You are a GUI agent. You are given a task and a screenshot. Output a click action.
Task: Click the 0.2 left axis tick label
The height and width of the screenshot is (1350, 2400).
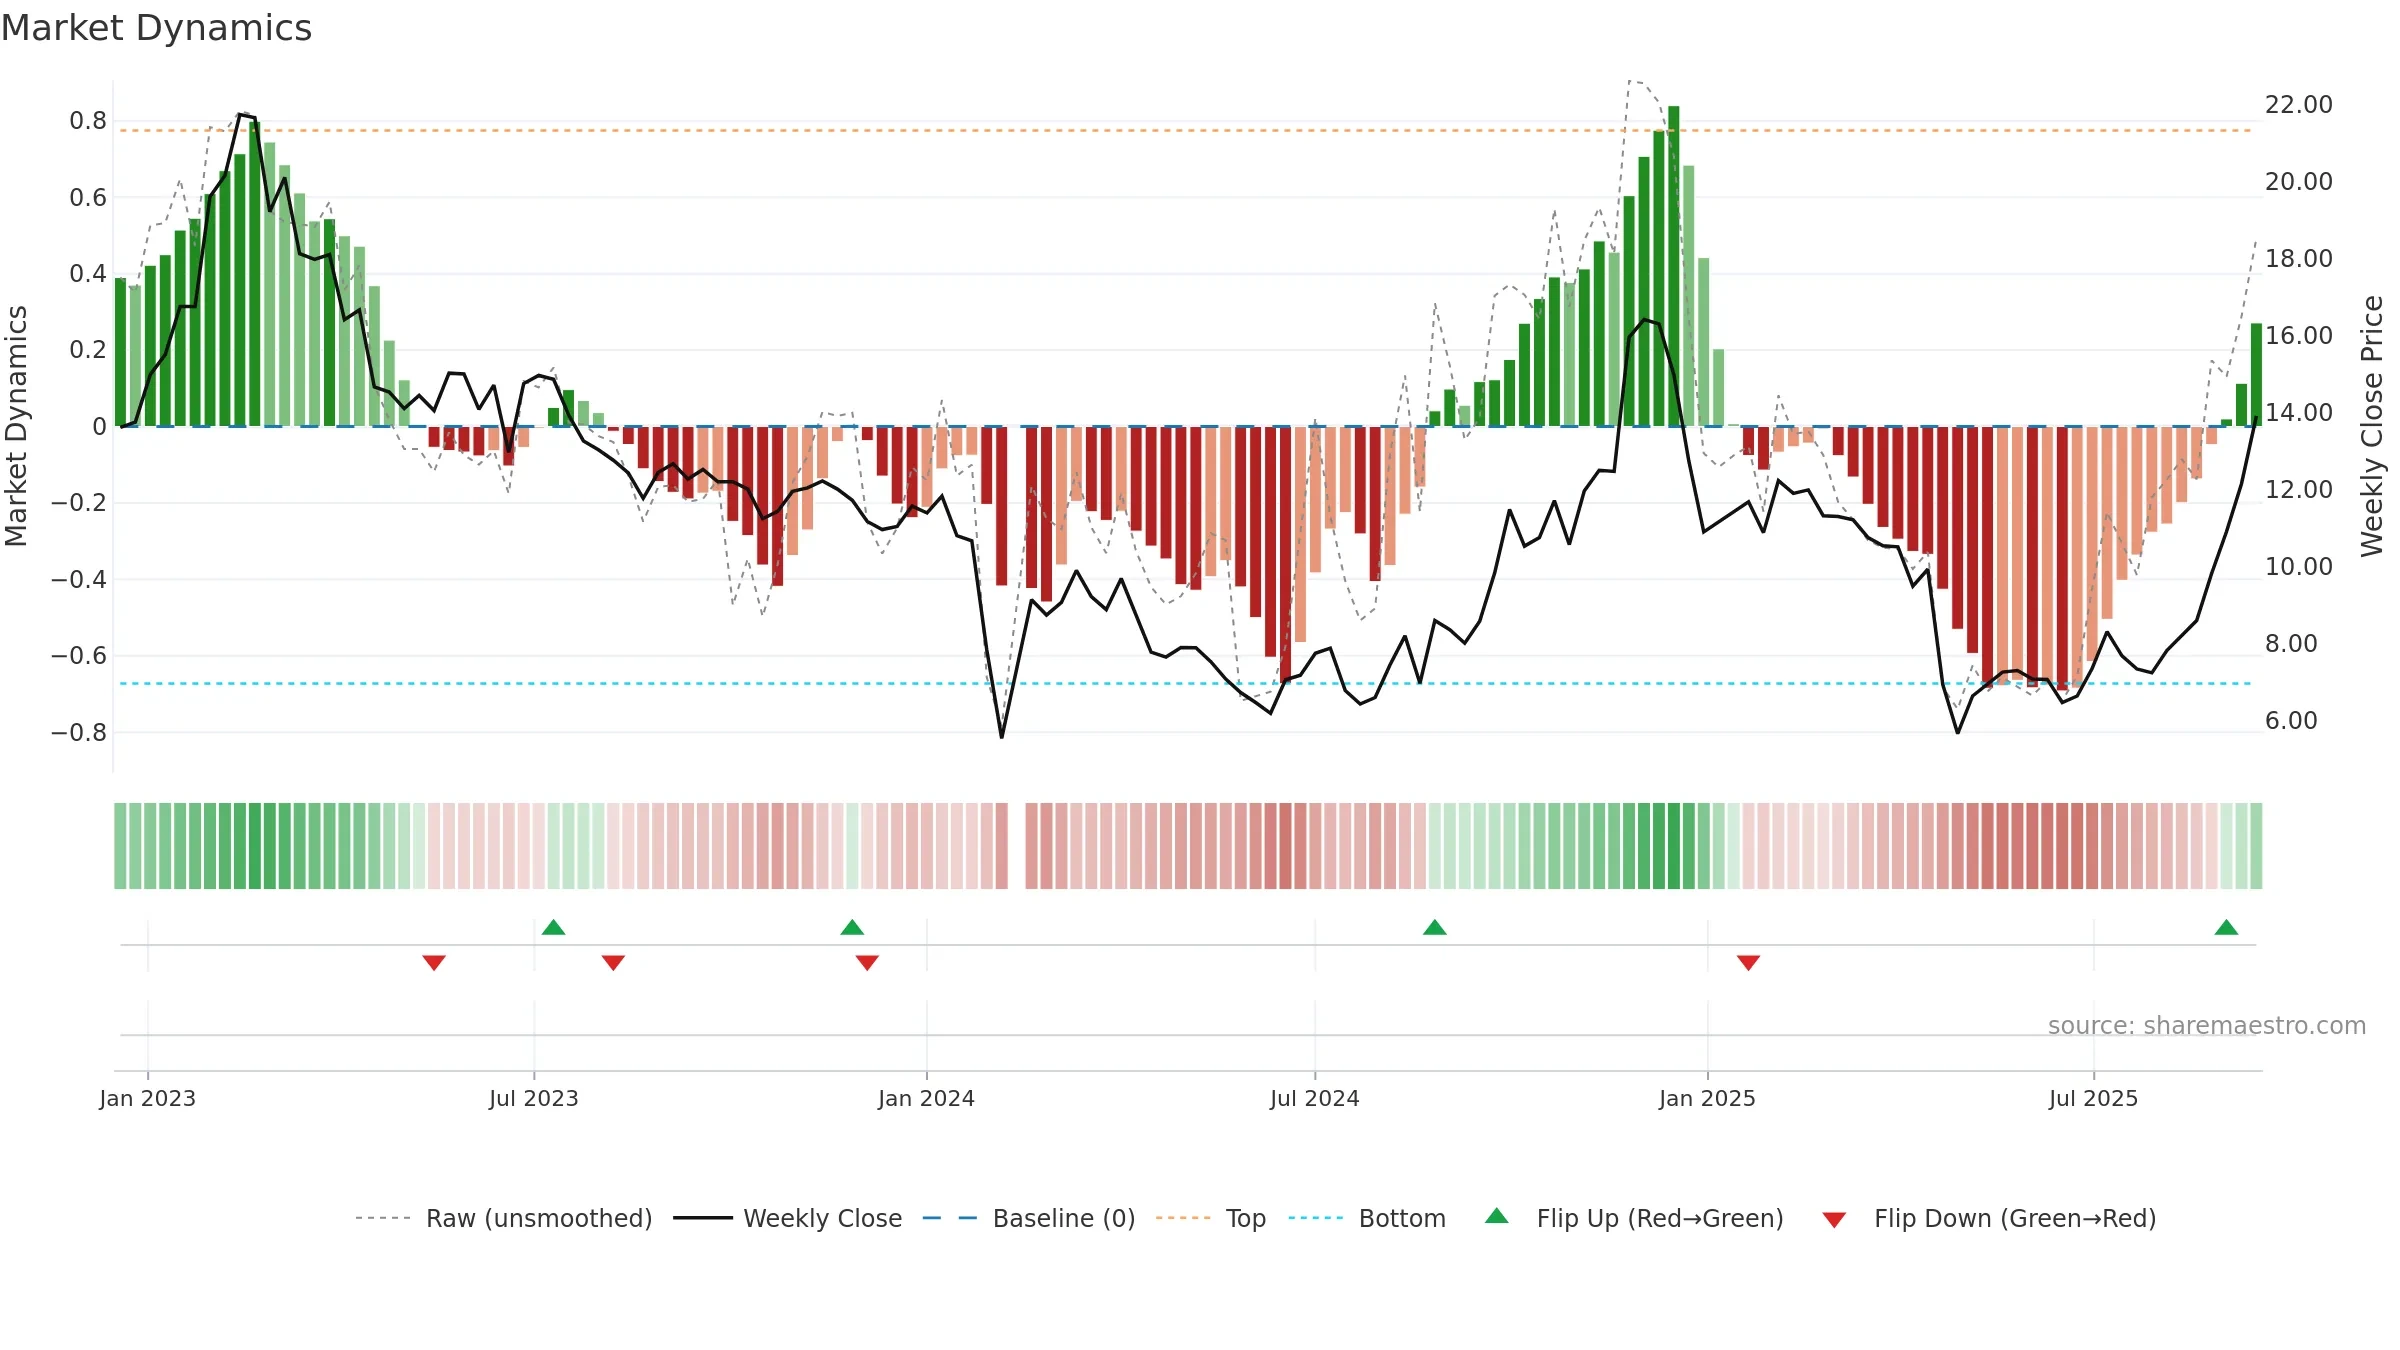[x=88, y=350]
